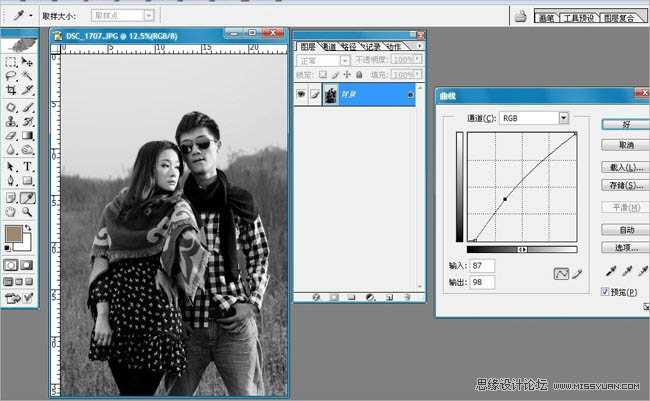Select the Magic Wand tool

coord(27,76)
